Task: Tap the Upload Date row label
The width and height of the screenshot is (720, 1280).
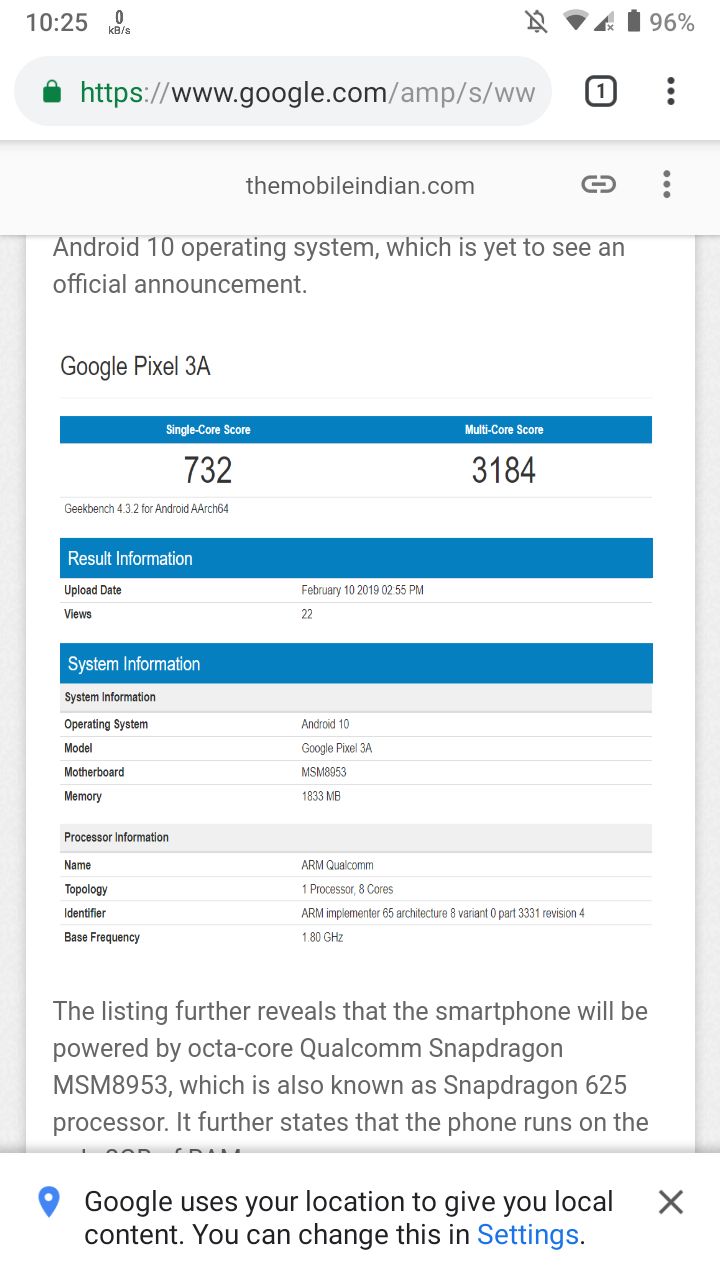Action: (93, 590)
